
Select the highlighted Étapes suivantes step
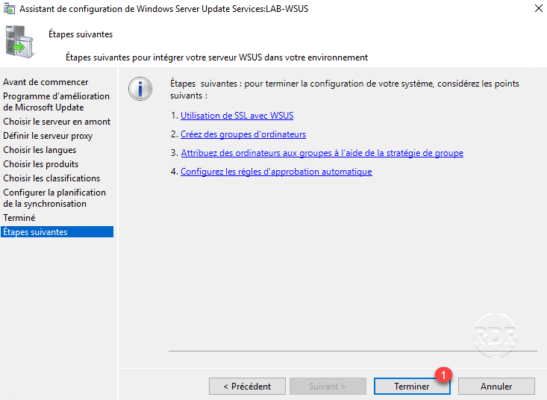tap(57, 232)
